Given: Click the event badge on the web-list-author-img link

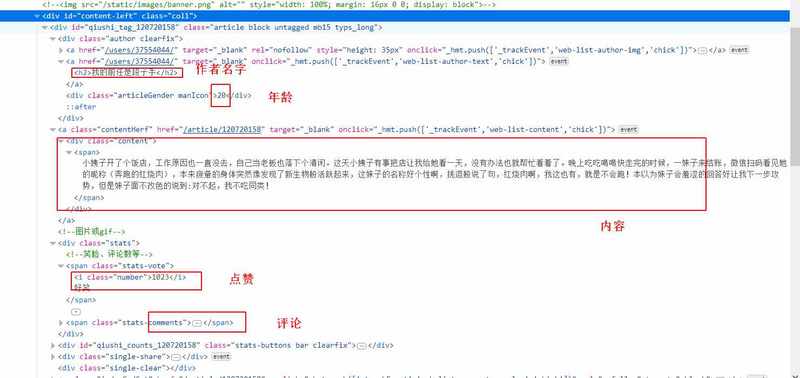Looking at the screenshot, I should point(739,50).
